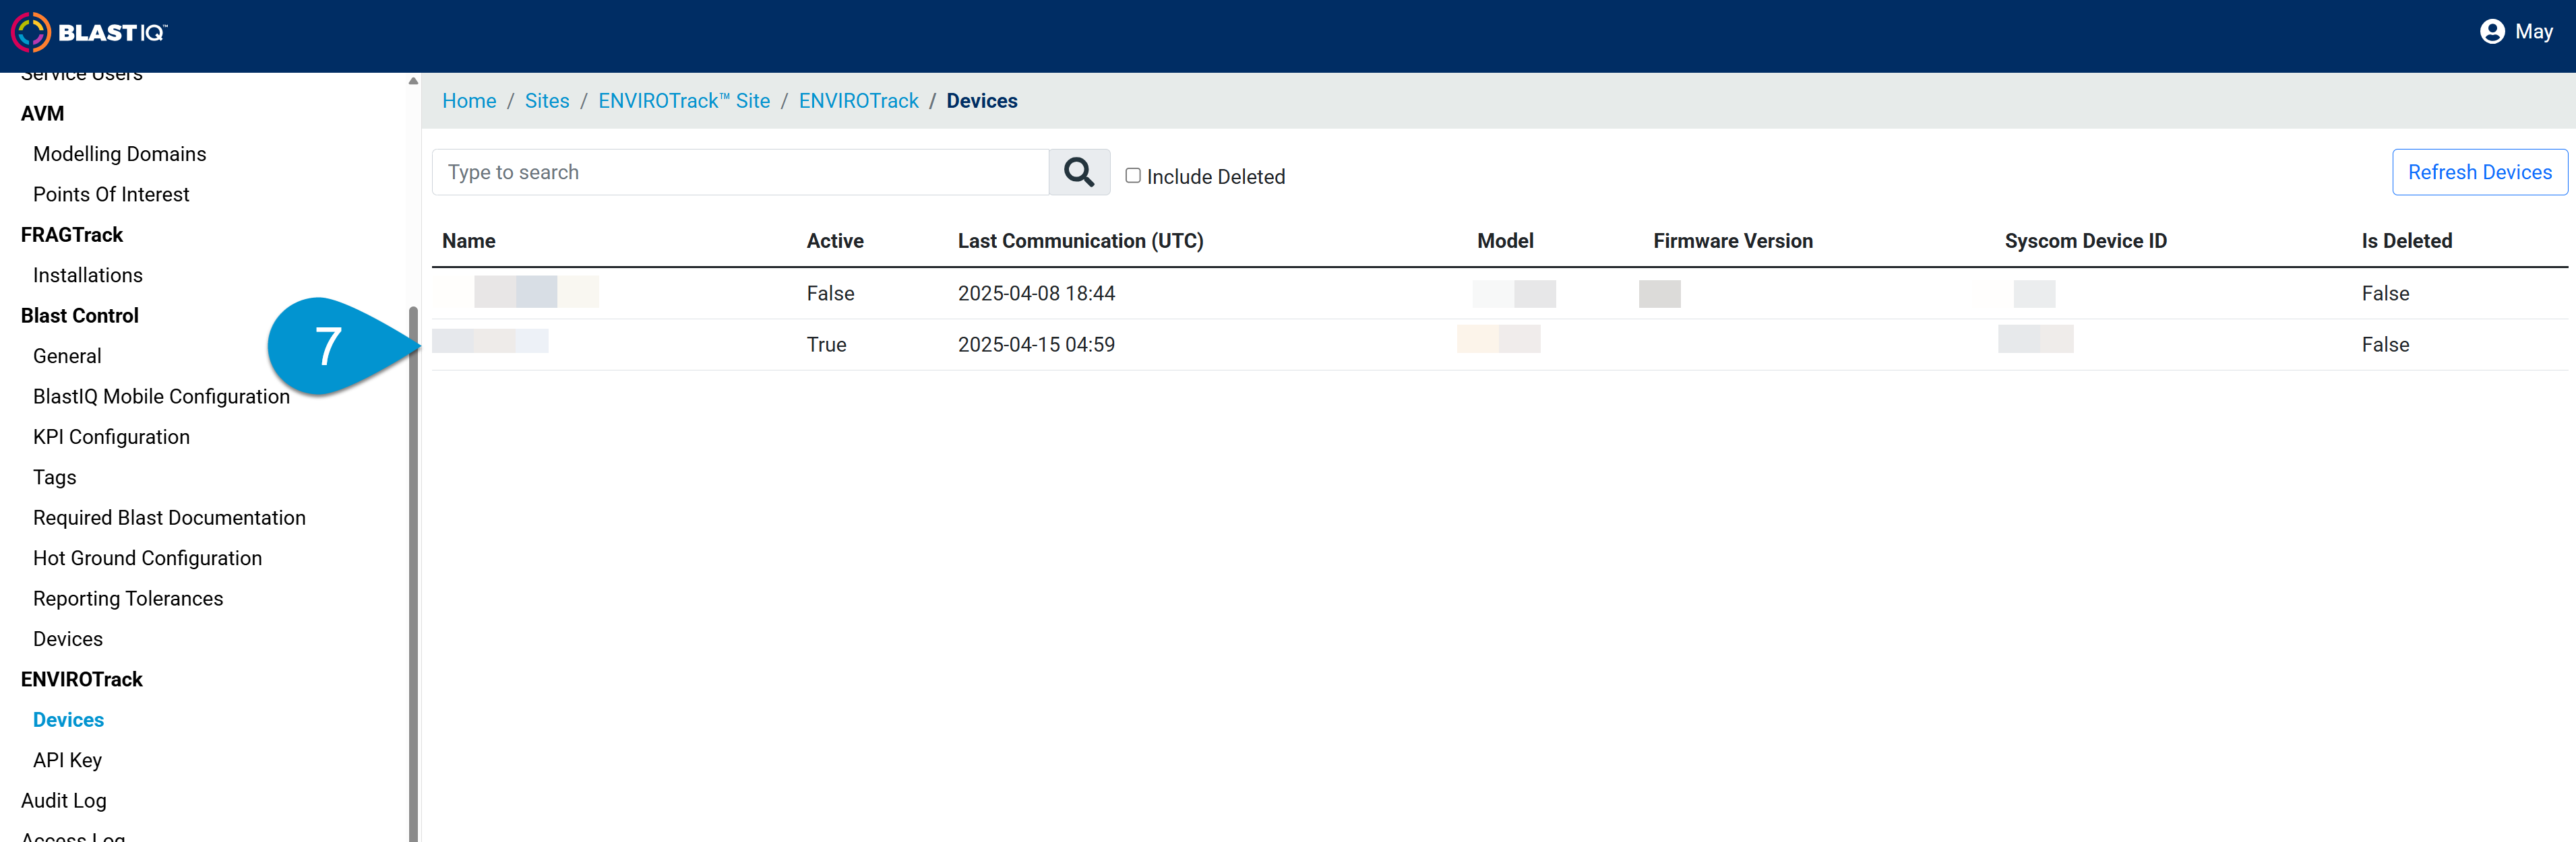This screenshot has height=842, width=2576.
Task: Open Devices under Blast Control
Action: click(68, 639)
